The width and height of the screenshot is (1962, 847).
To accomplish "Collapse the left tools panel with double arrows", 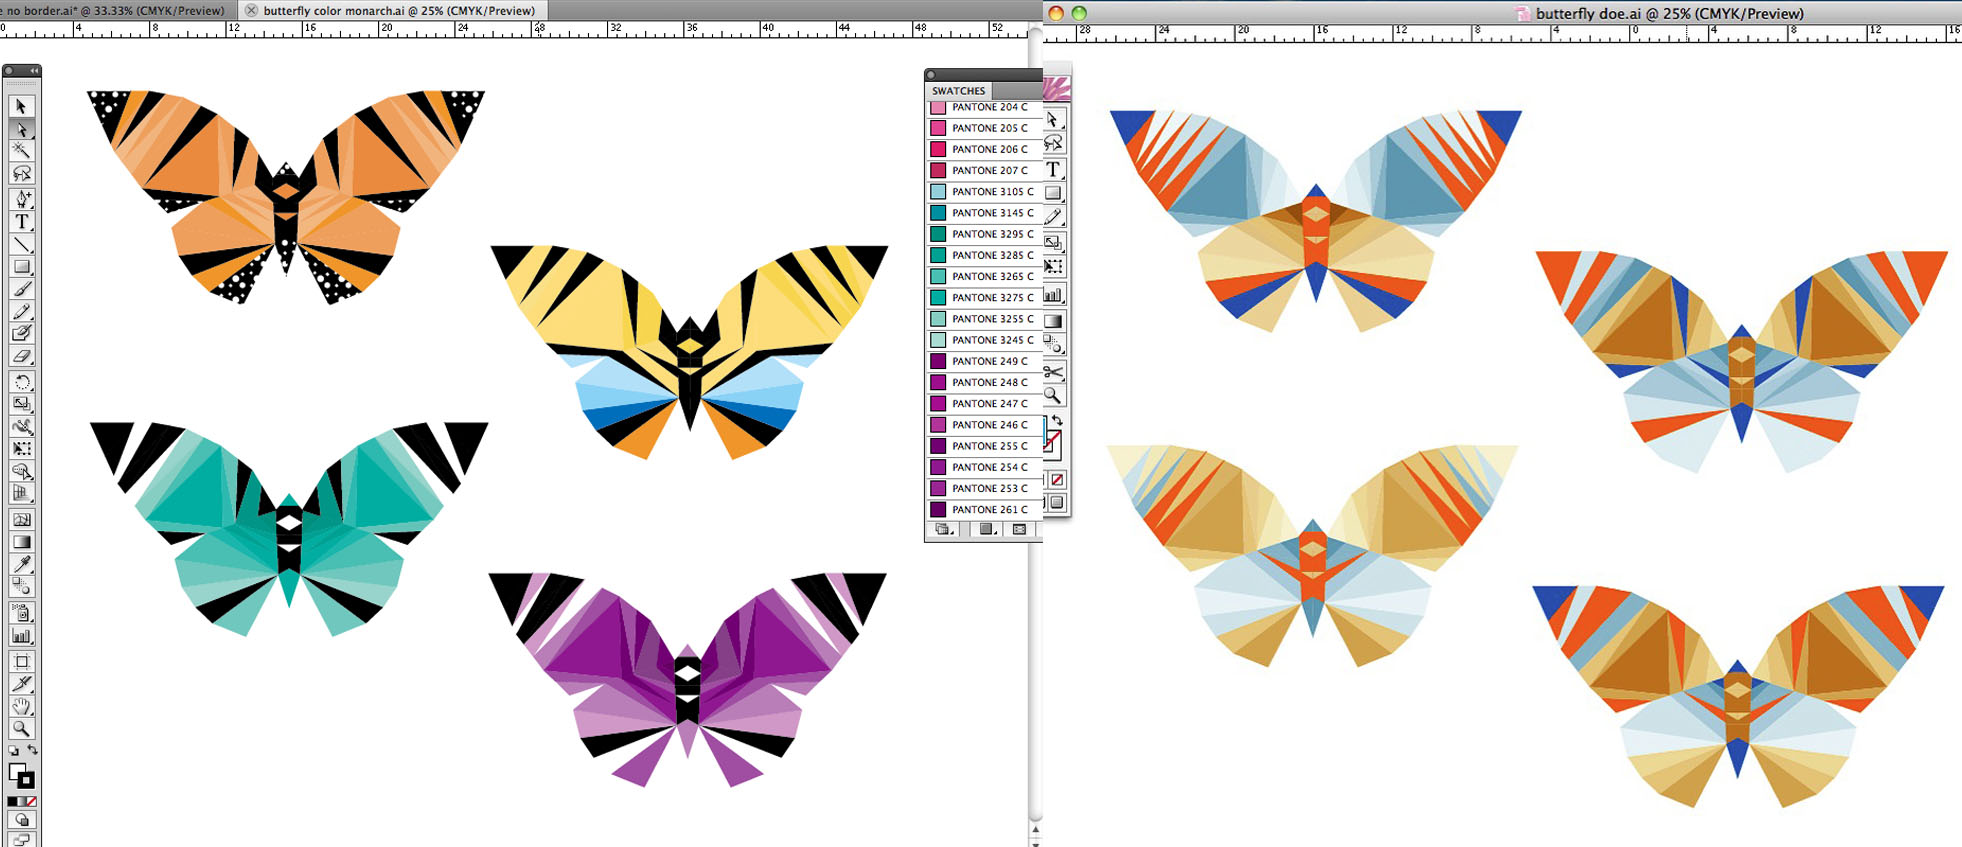I will coord(34,71).
